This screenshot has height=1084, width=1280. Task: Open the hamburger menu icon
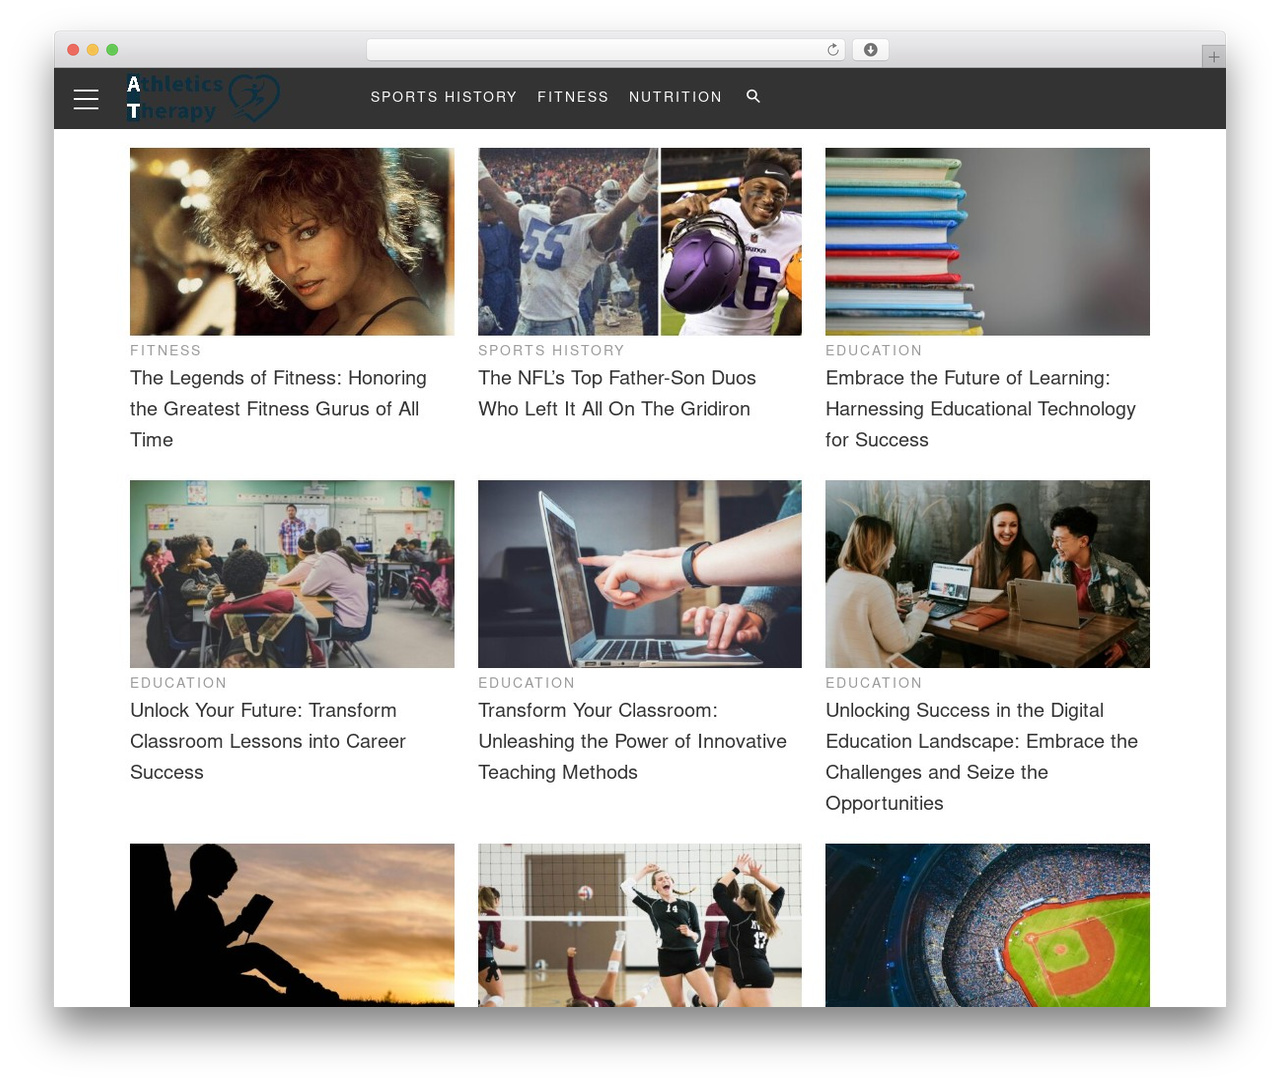86,99
